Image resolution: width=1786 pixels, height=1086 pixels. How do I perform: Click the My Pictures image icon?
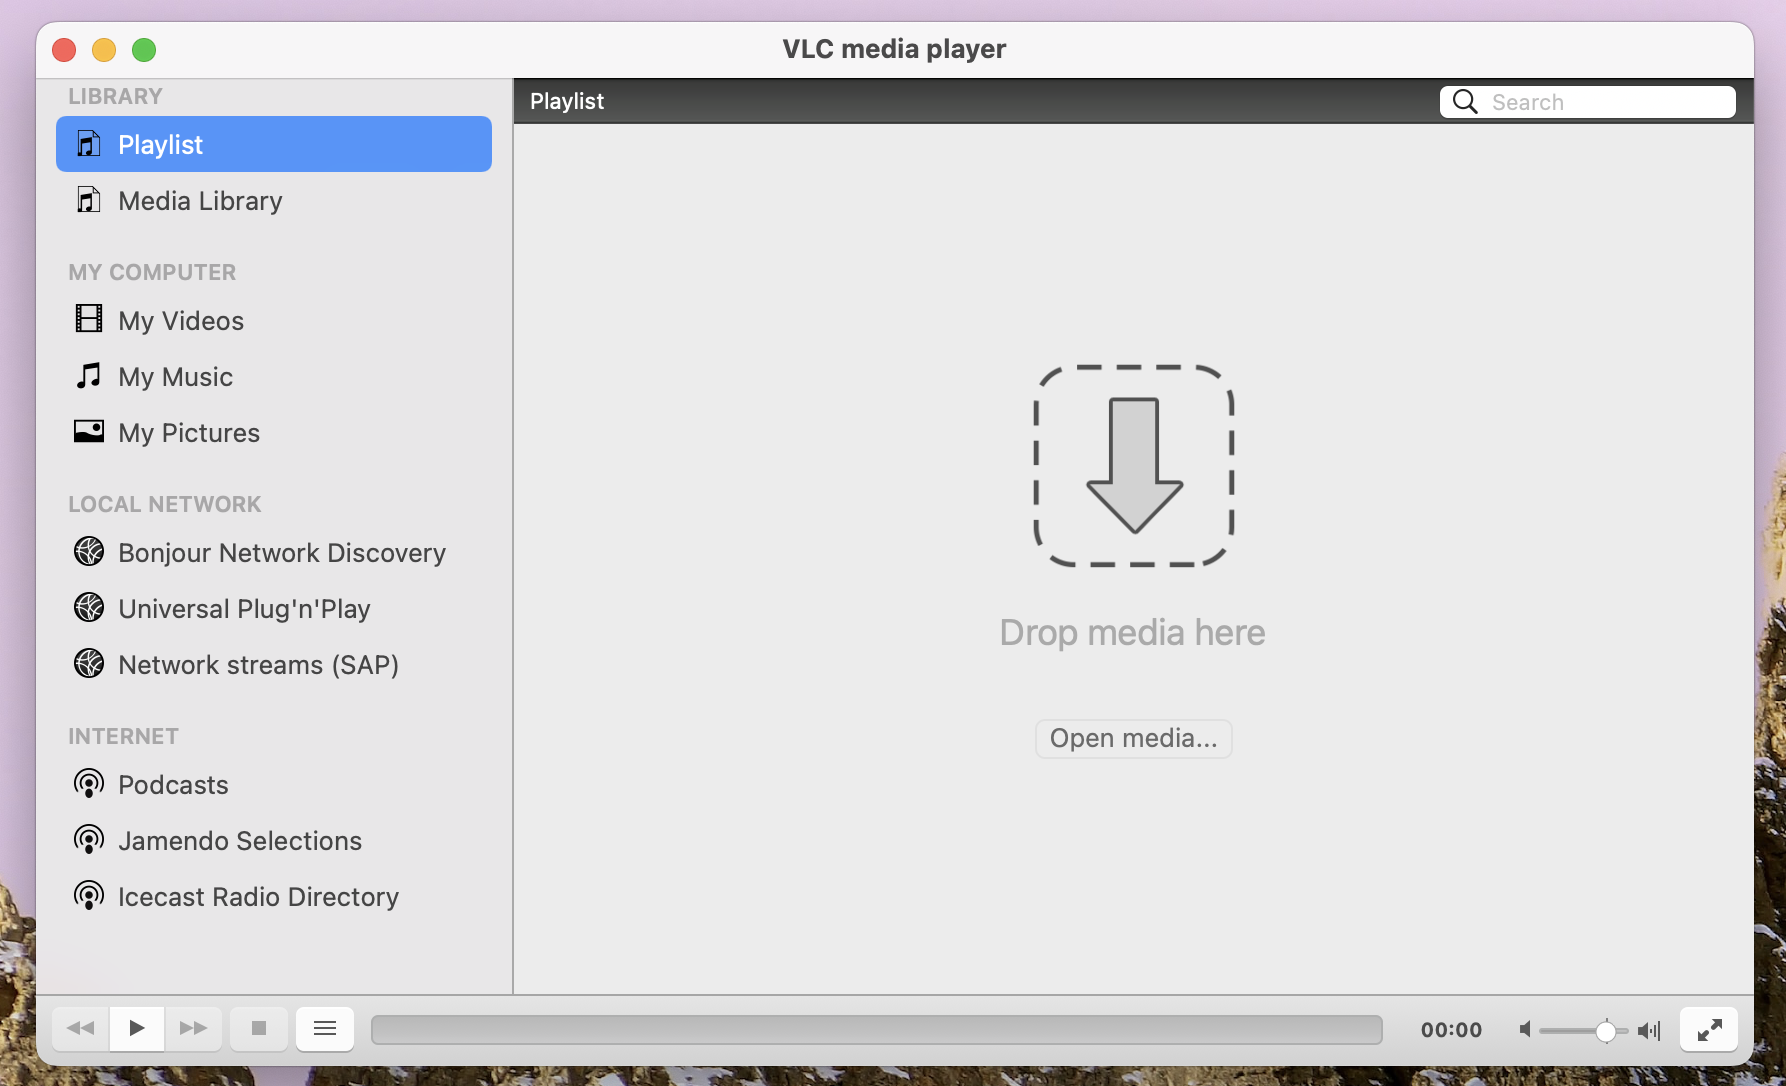89,431
